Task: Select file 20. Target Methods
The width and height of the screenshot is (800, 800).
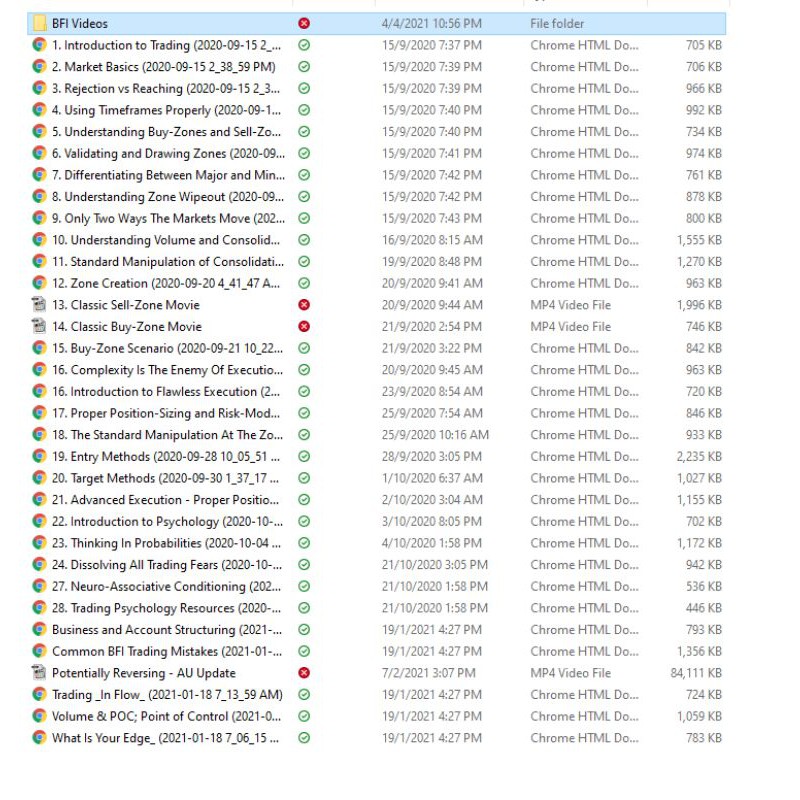Action: click(166, 478)
